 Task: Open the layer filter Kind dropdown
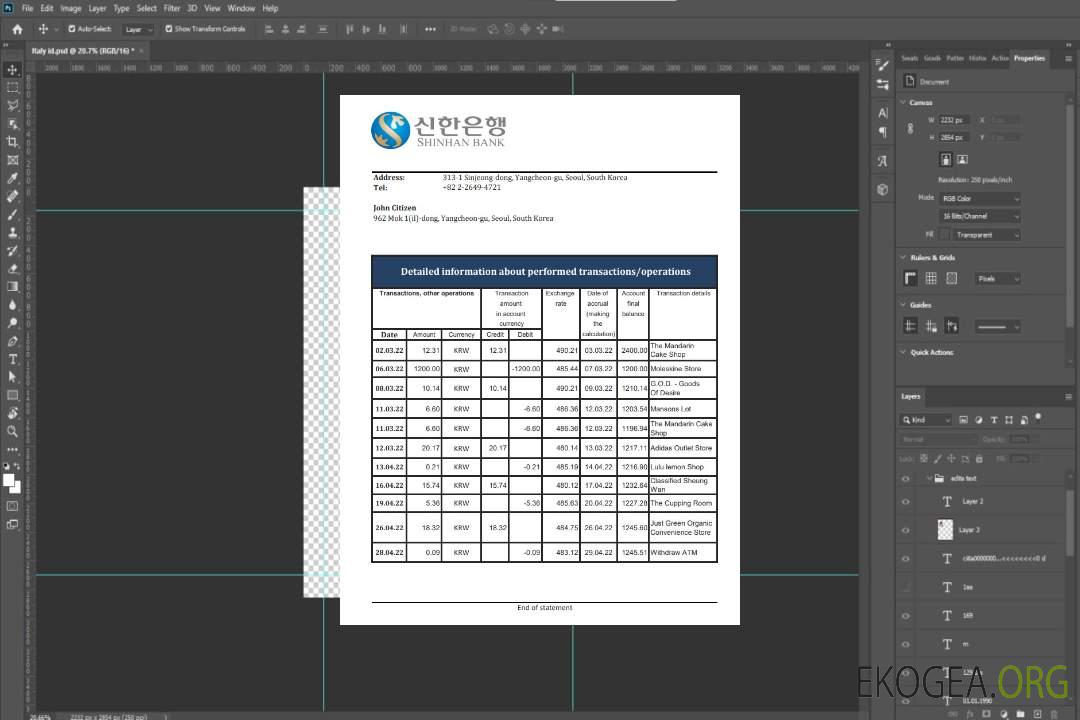click(x=927, y=420)
